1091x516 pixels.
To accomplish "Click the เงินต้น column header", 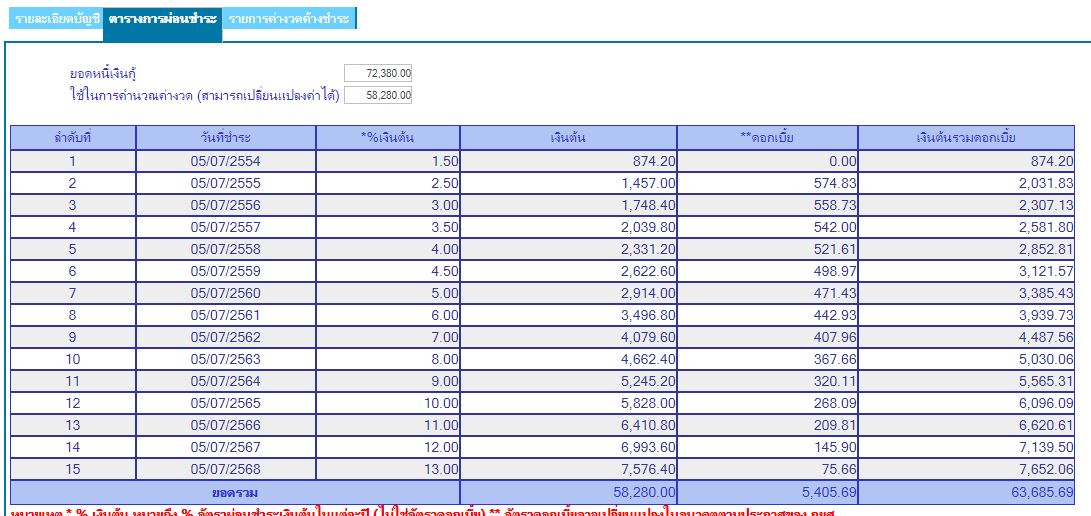I will 568,138.
